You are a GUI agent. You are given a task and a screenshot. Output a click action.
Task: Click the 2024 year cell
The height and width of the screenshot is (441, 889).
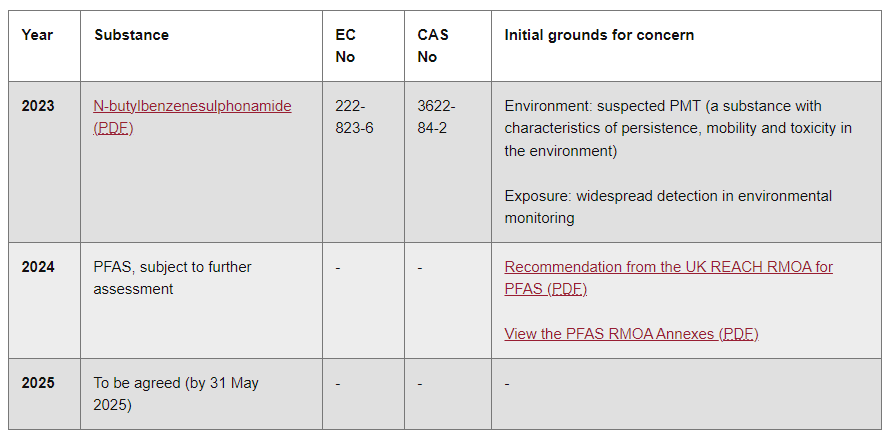(x=38, y=267)
